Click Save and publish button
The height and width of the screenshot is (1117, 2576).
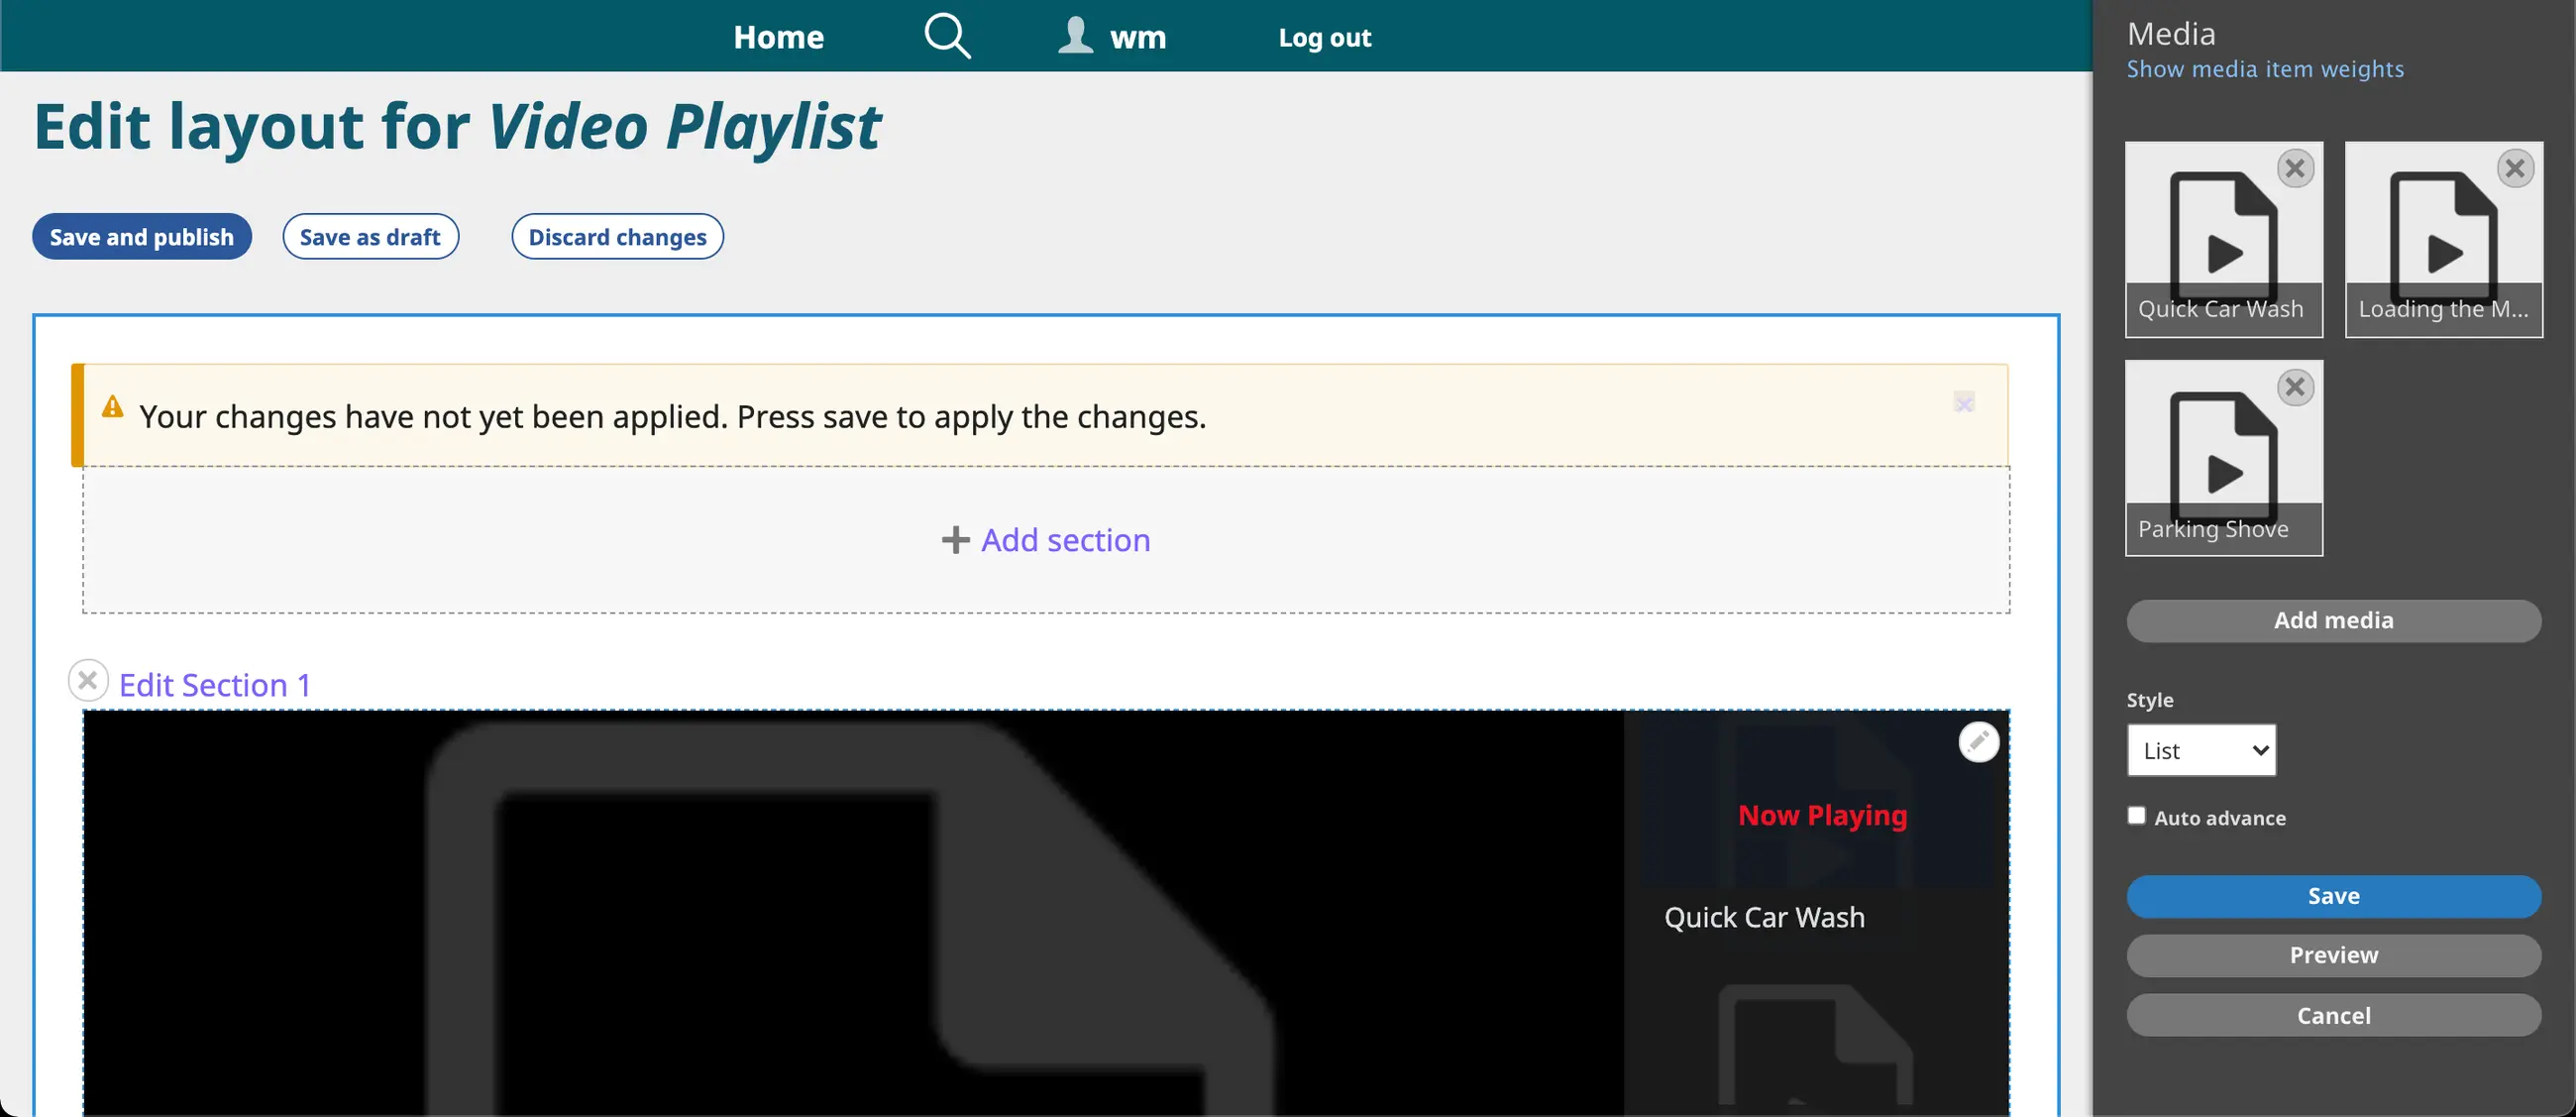(141, 237)
